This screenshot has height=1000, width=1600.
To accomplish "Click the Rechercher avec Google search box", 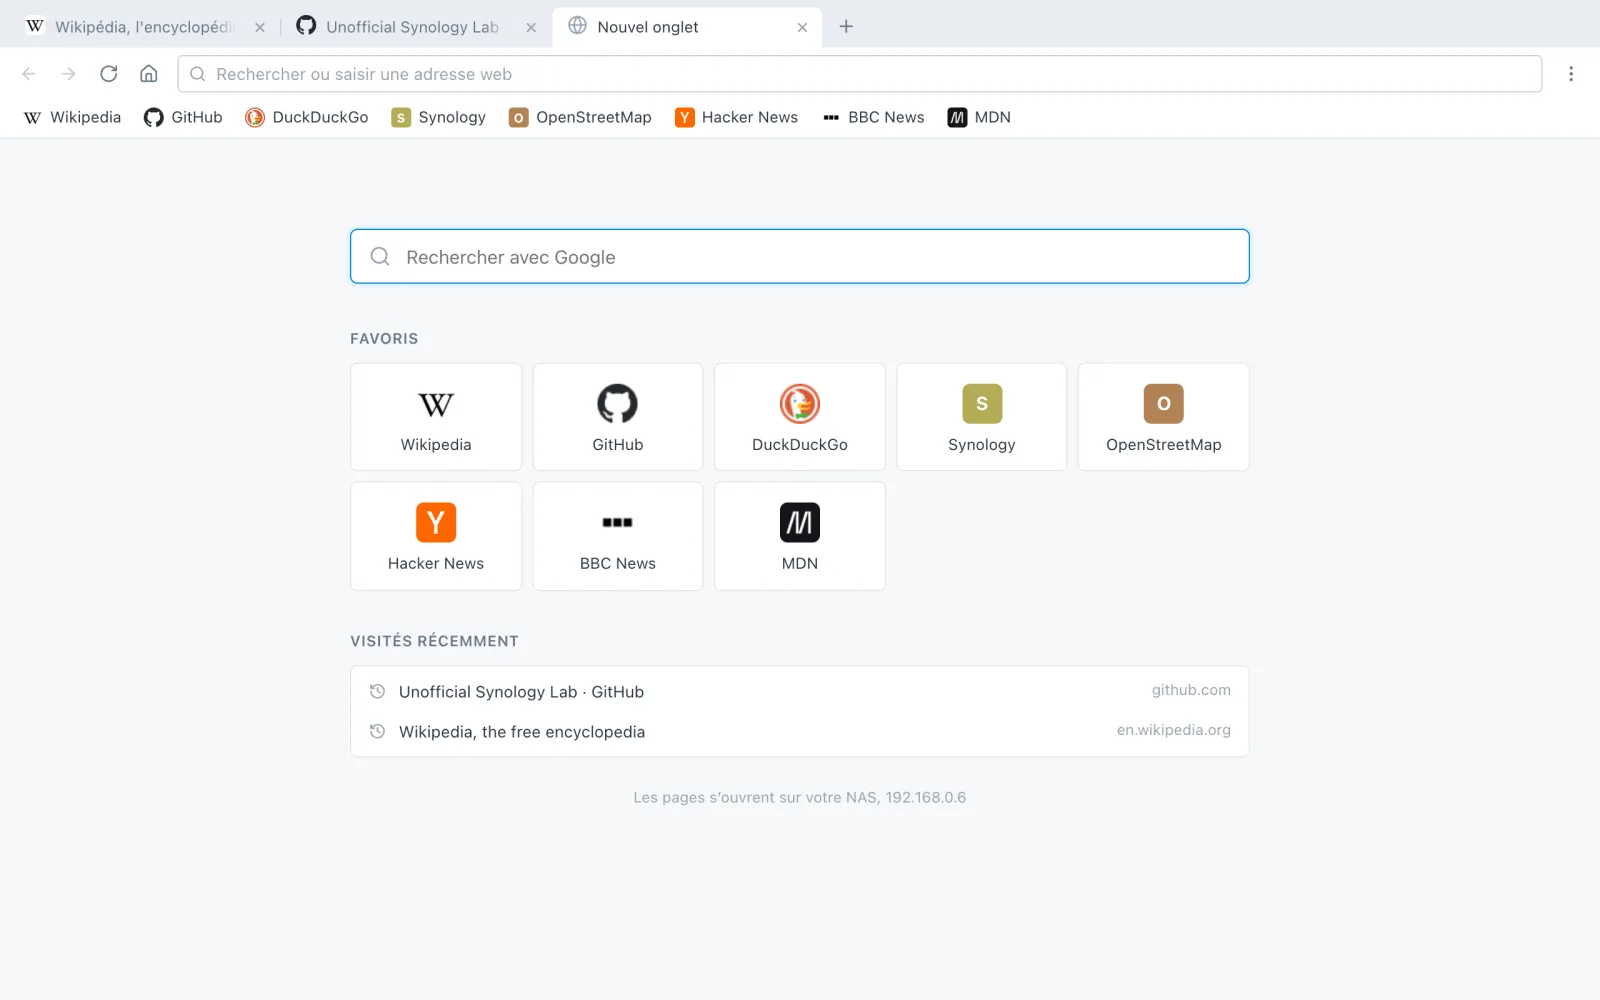I will (x=800, y=257).
